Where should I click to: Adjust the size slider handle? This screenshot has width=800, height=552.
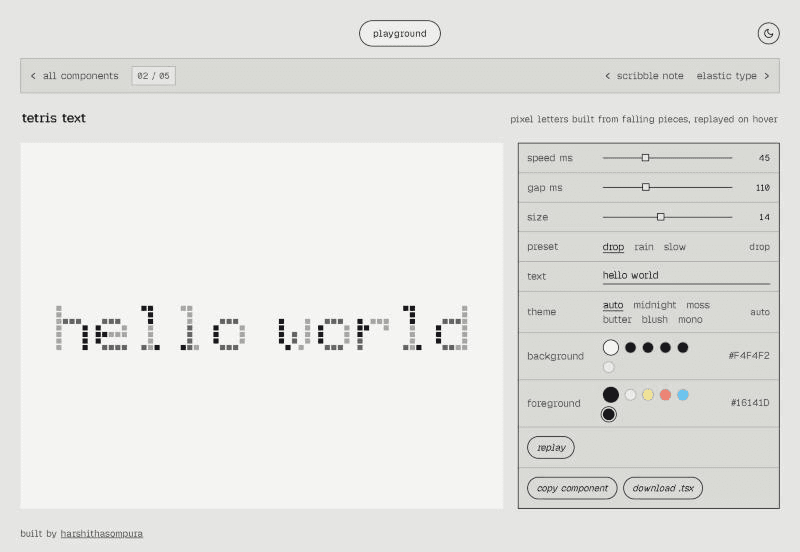661,217
